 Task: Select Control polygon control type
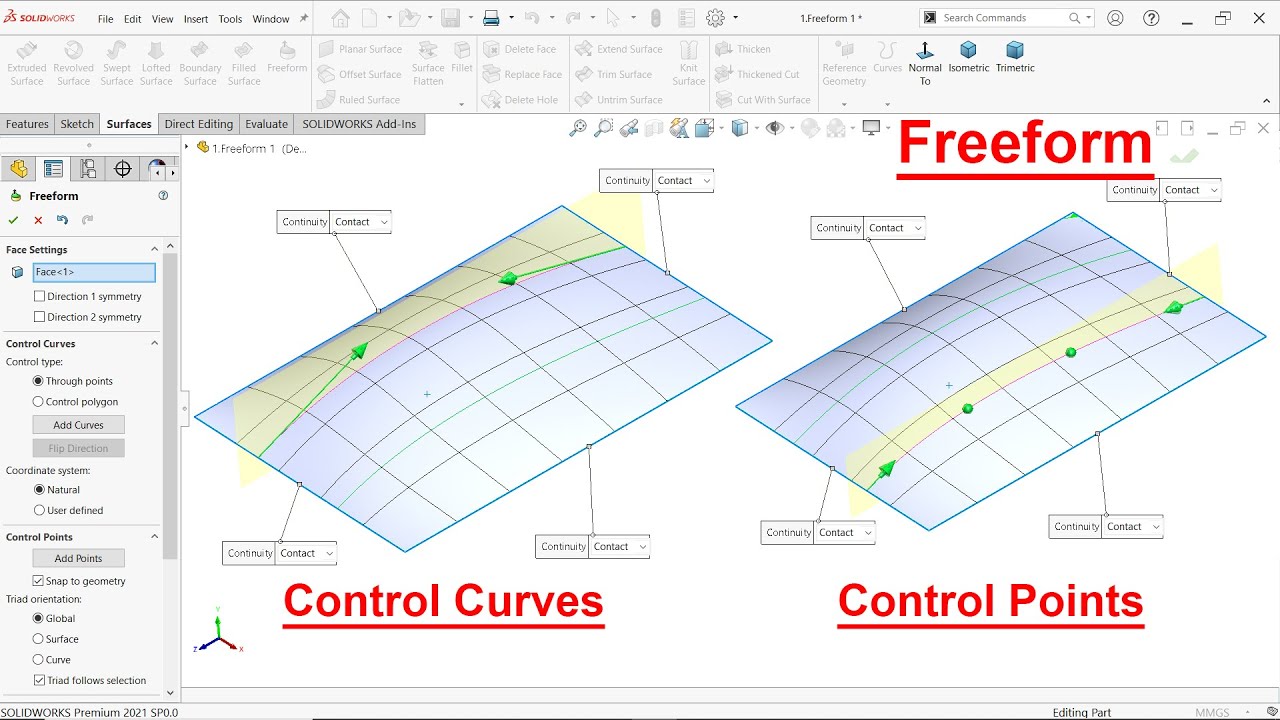[38, 402]
